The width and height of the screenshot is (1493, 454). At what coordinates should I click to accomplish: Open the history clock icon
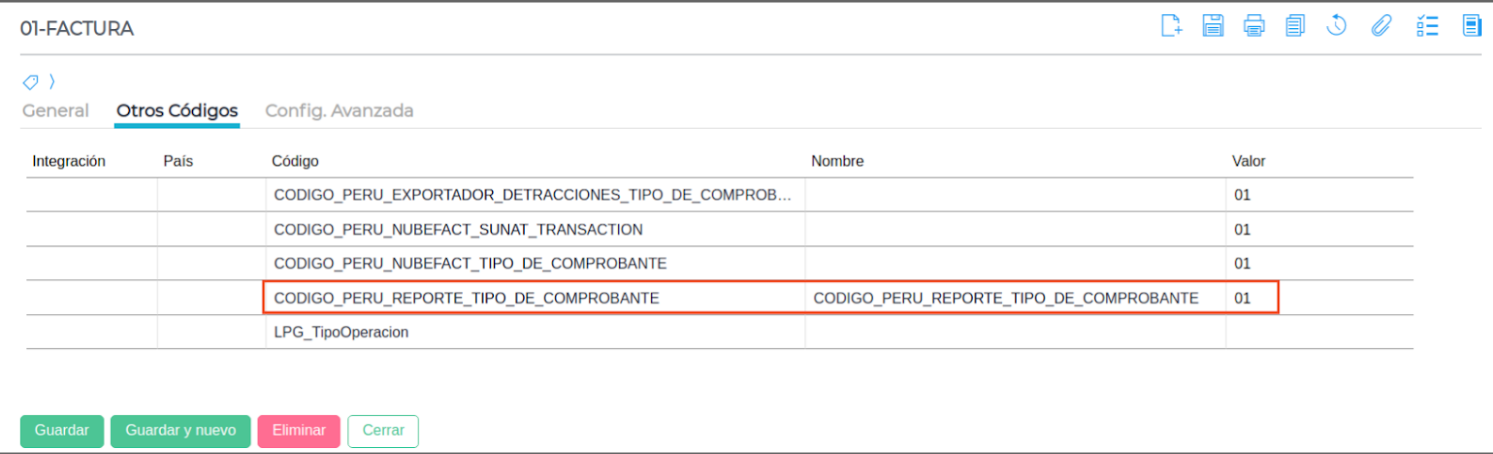pyautogui.click(x=1337, y=26)
